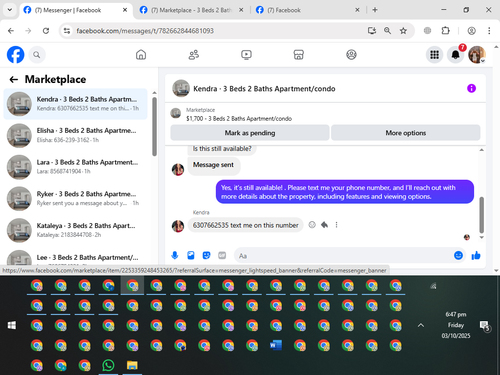500x375 pixels.
Task: Click Kendra's conversation header title
Action: (264, 89)
